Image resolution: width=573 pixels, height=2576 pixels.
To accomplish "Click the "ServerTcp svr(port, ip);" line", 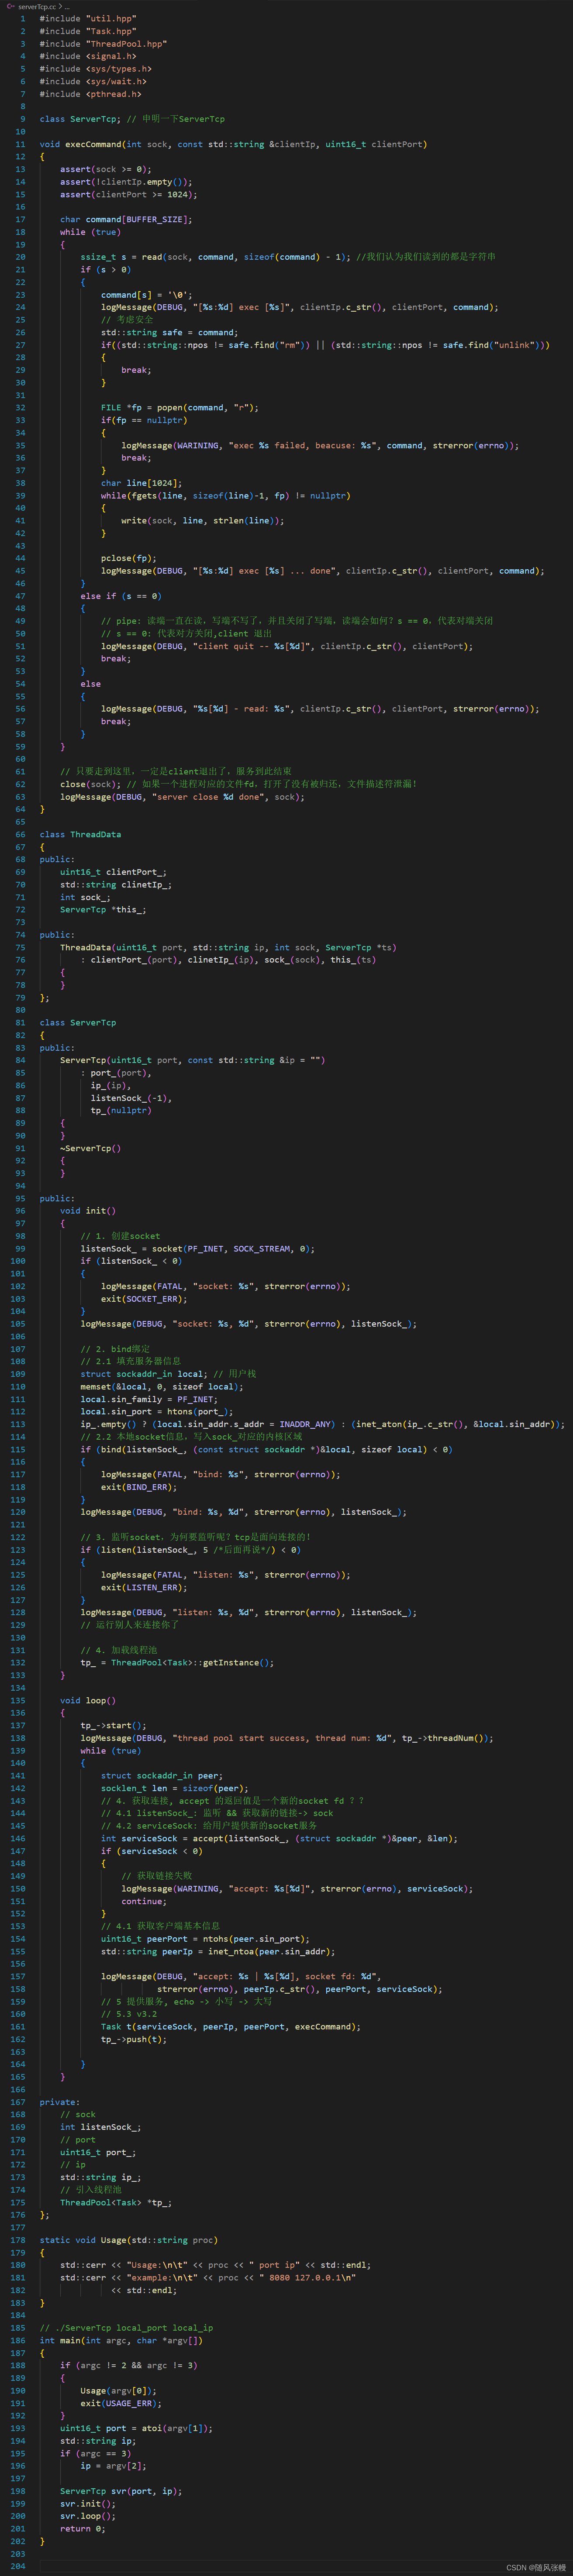I will coord(121,2491).
